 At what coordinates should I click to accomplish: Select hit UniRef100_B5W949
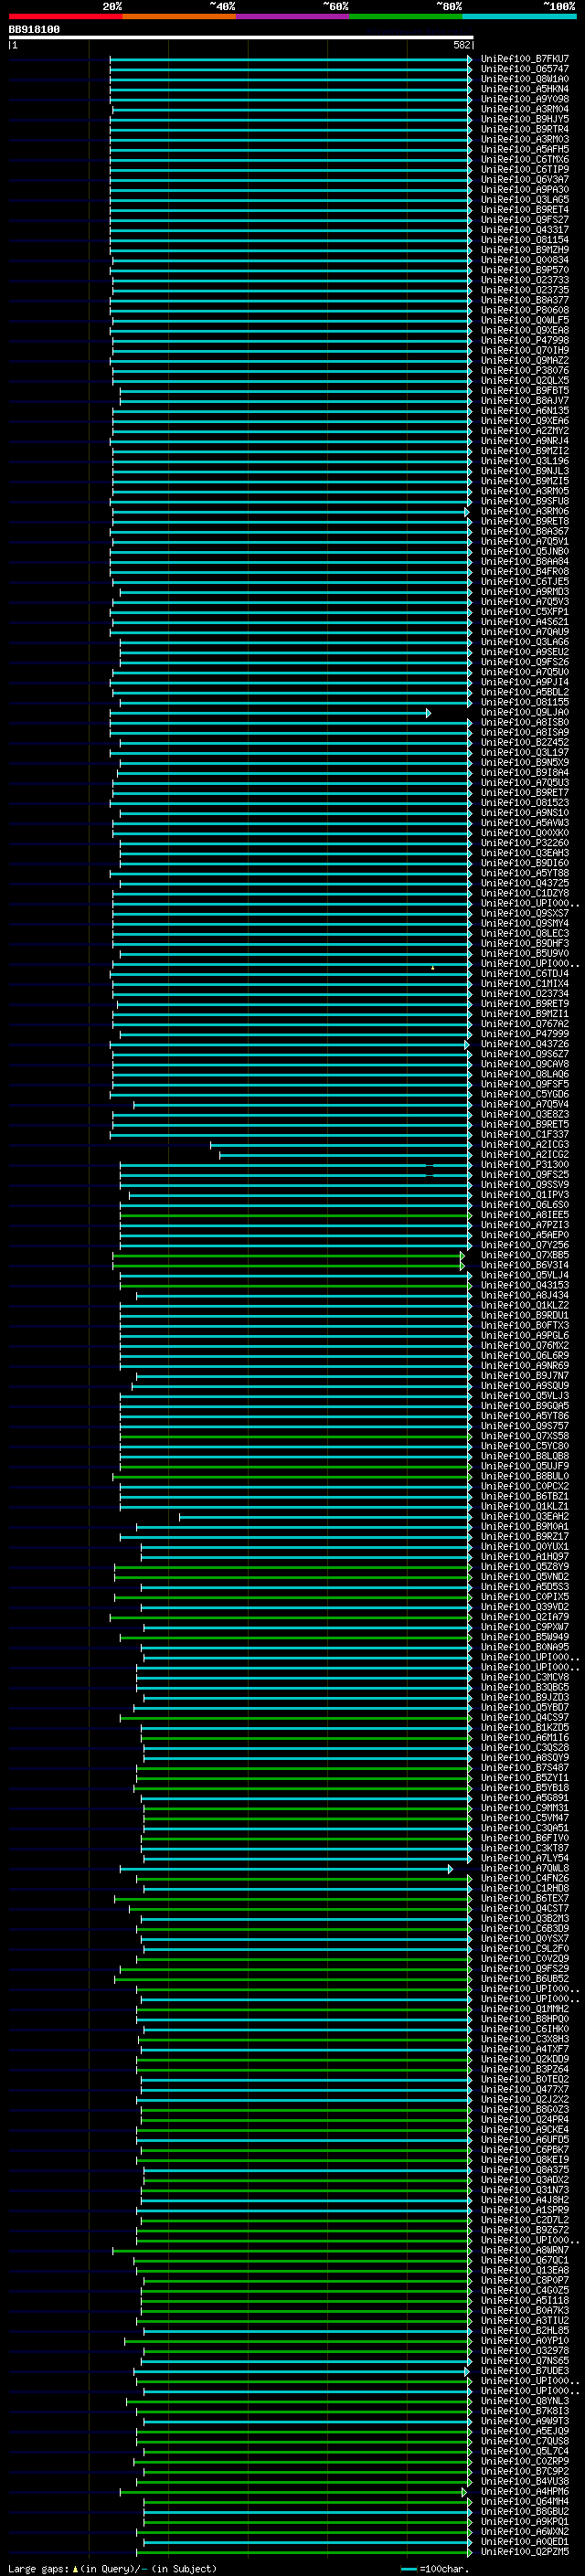524,1637
